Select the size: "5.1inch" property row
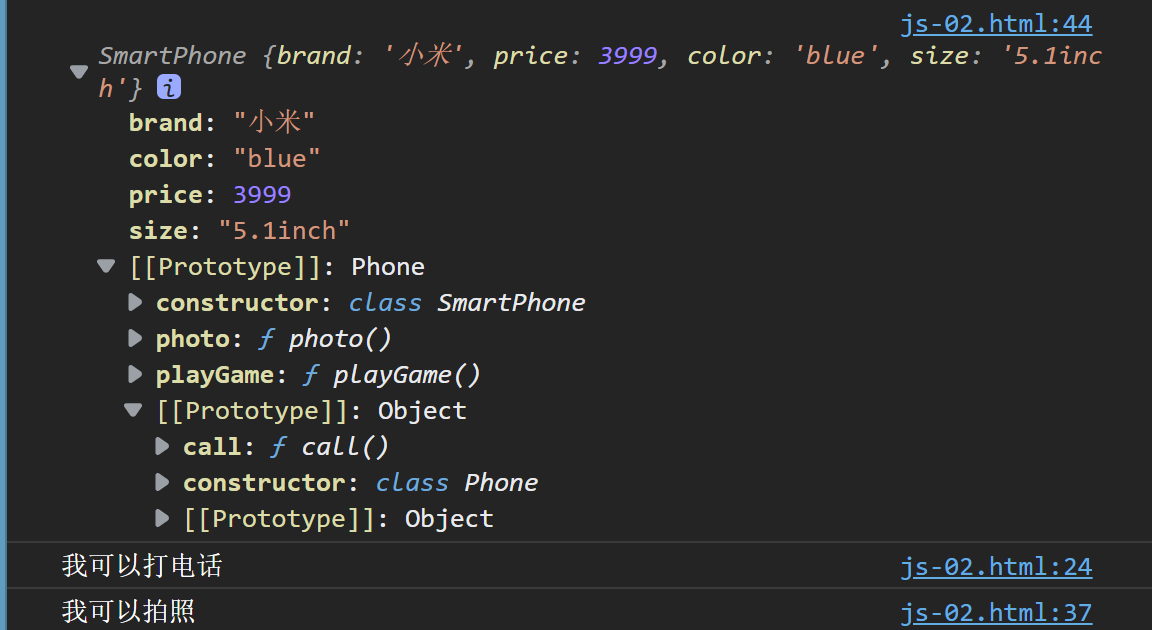The image size is (1152, 630). coord(240,231)
